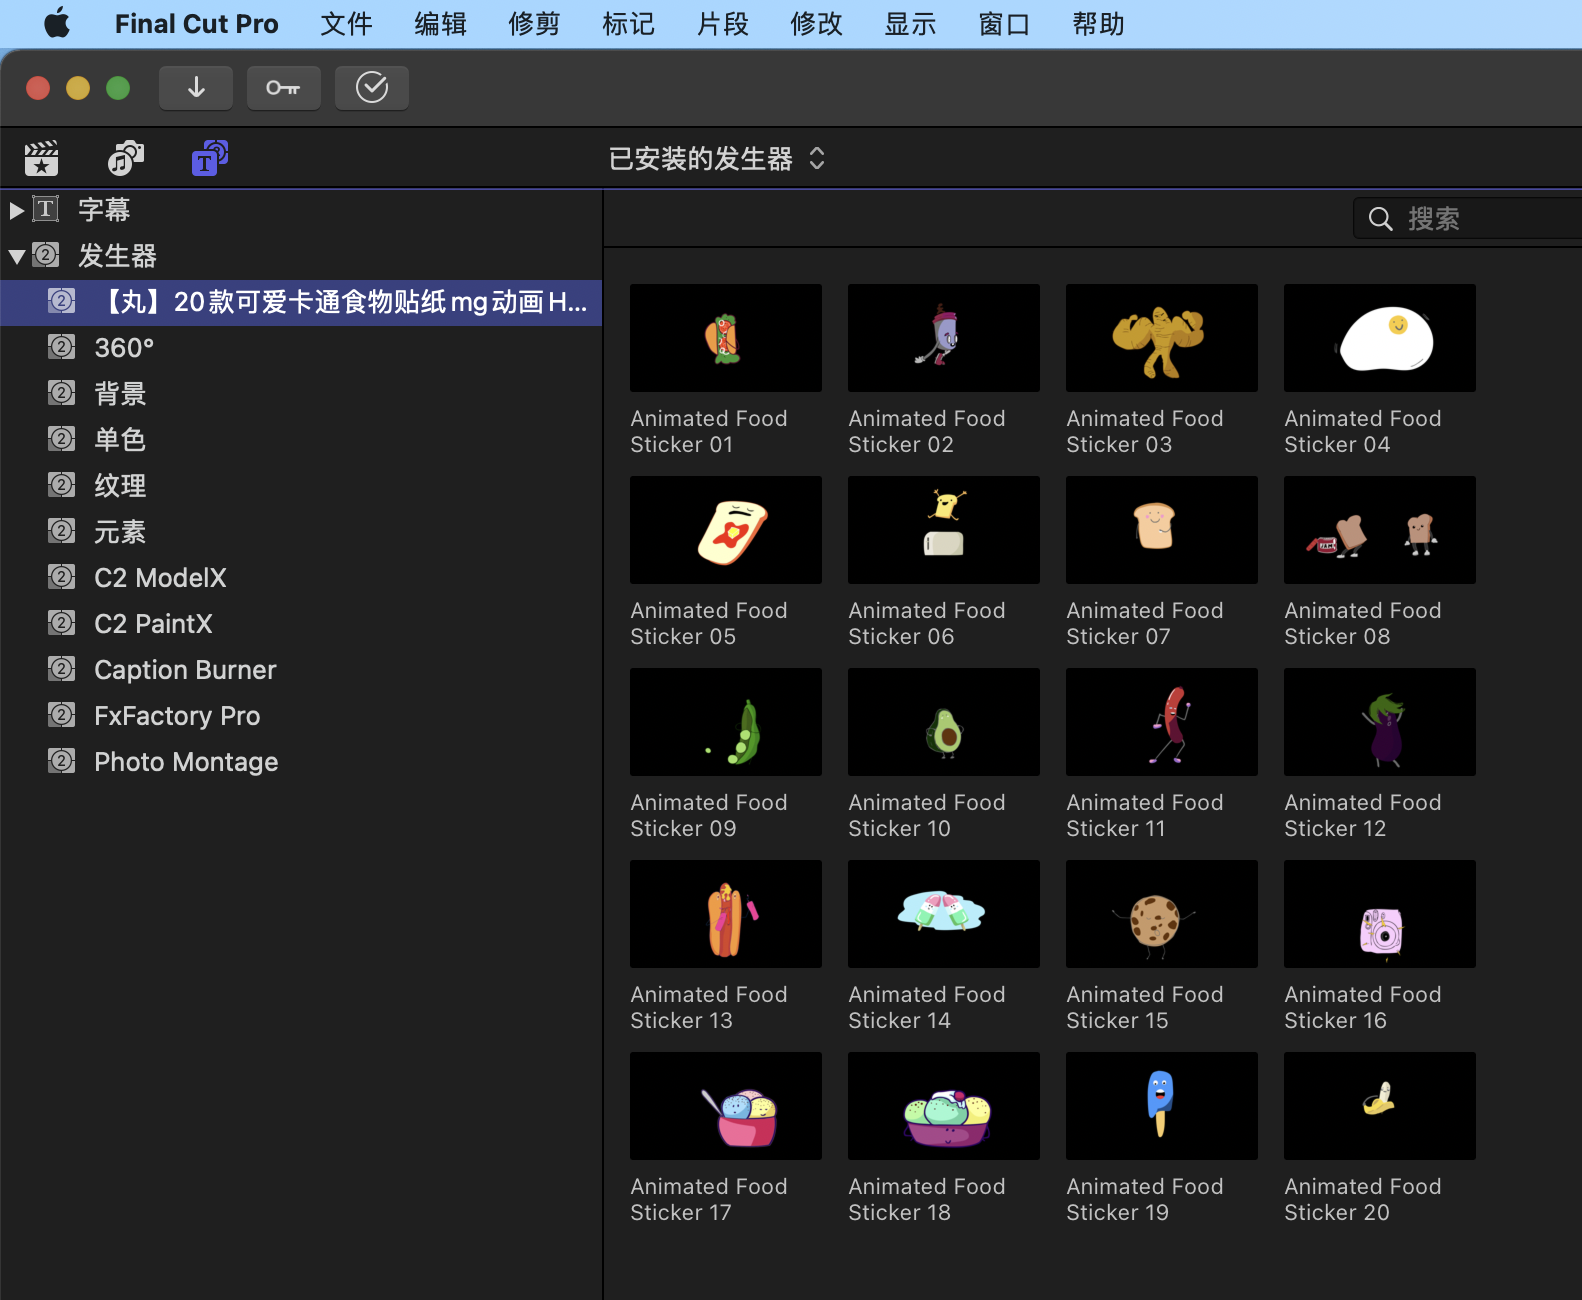Viewport: 1582px width, 1300px height.
Task: Collapse the 发生器 category triangle
Action: [x=16, y=257]
